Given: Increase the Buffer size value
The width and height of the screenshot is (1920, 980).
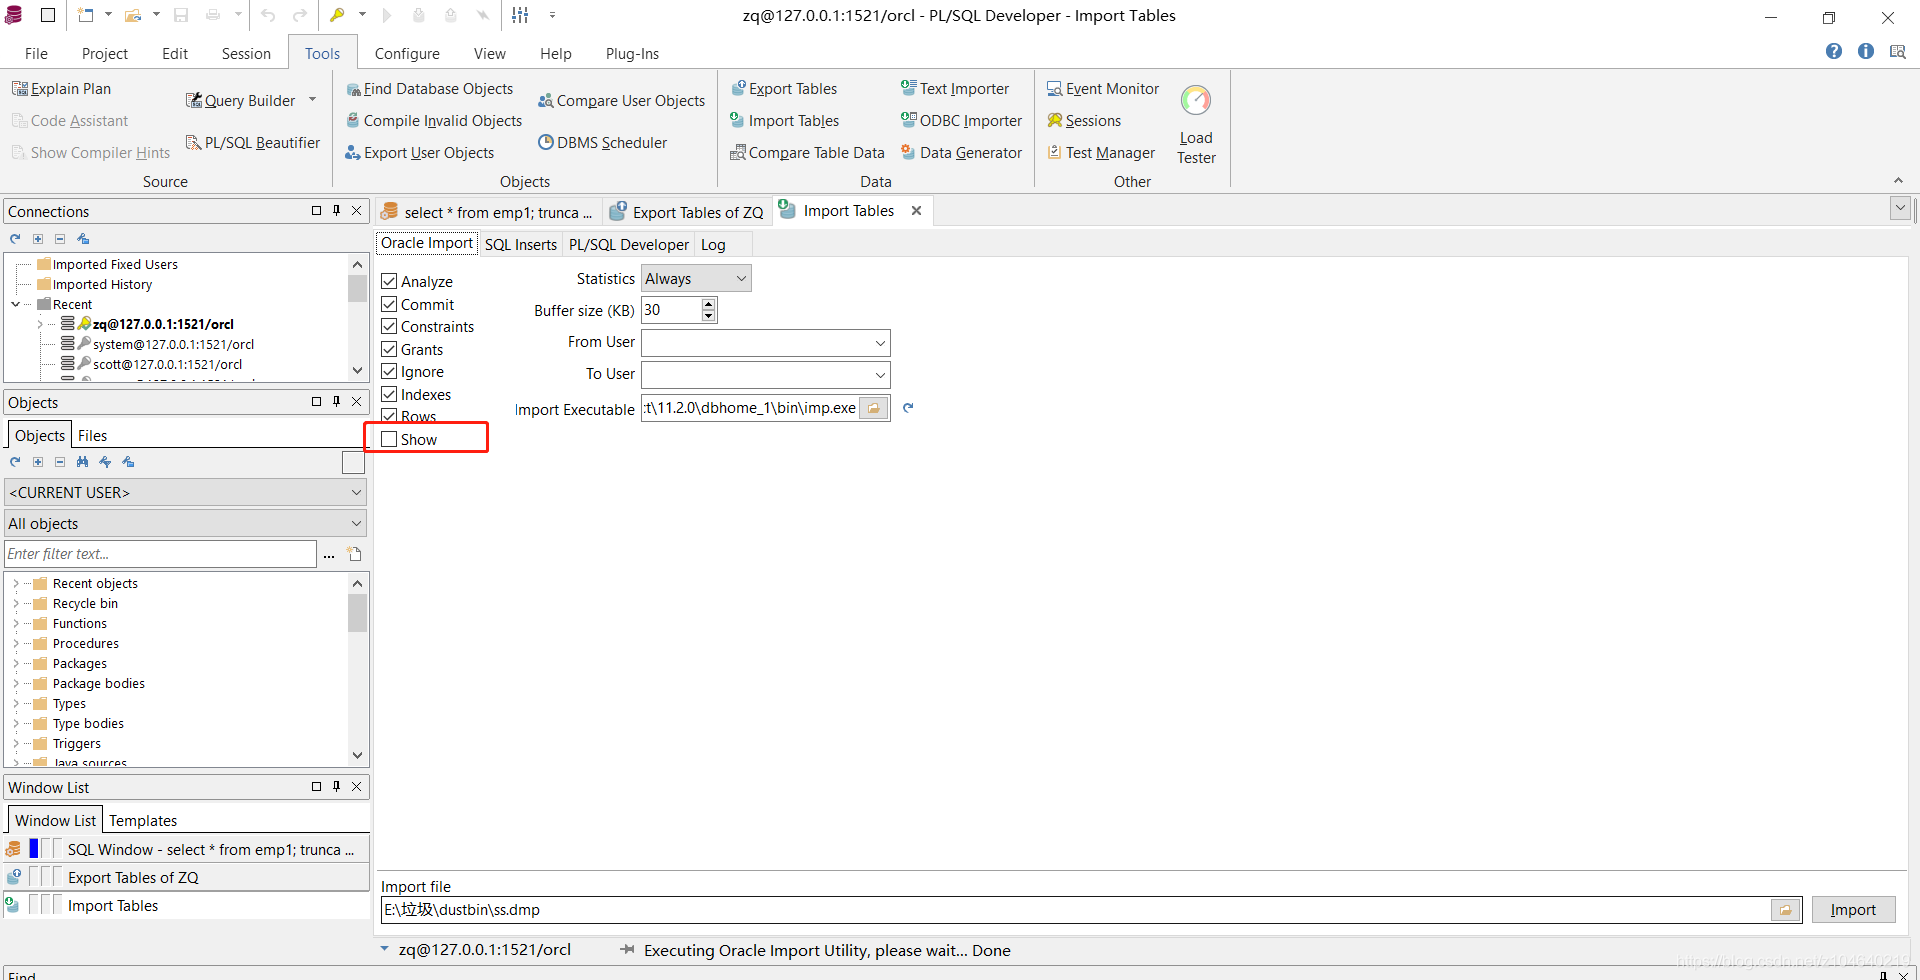Looking at the screenshot, I should (709, 304).
